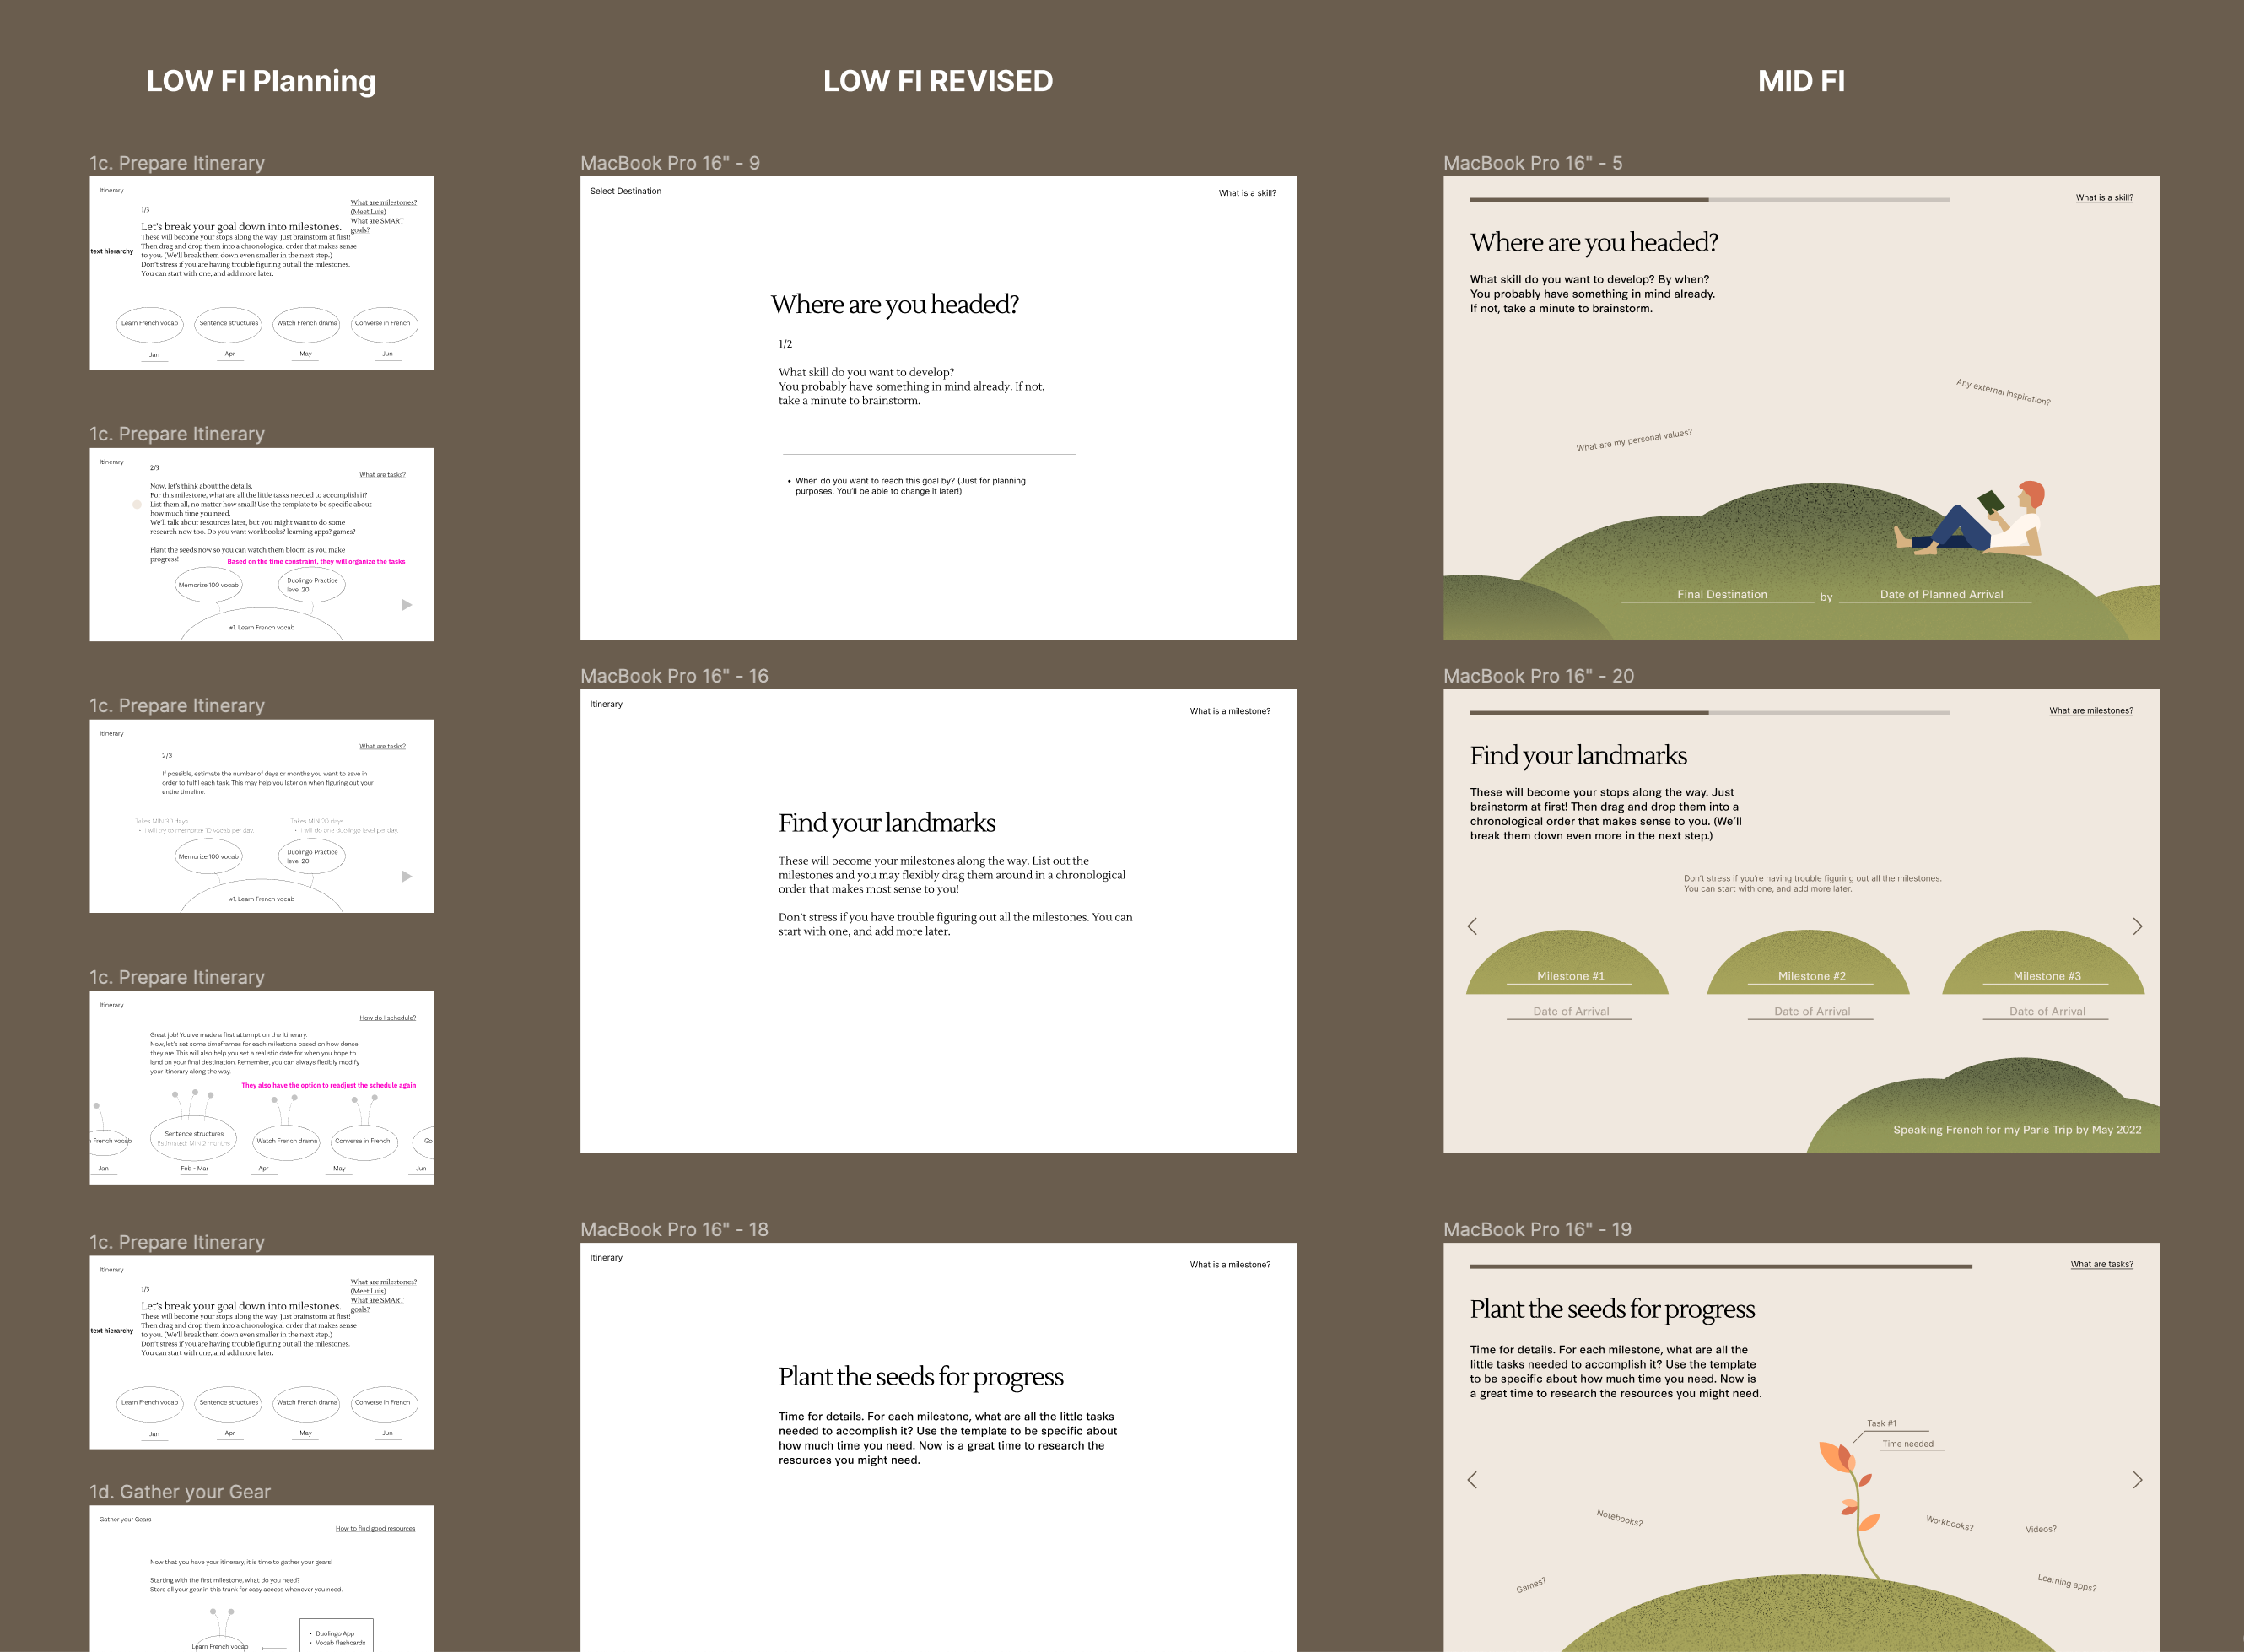Click the 'MID FI' heading
Screen dimensions: 2244x1652
pos(1801,81)
